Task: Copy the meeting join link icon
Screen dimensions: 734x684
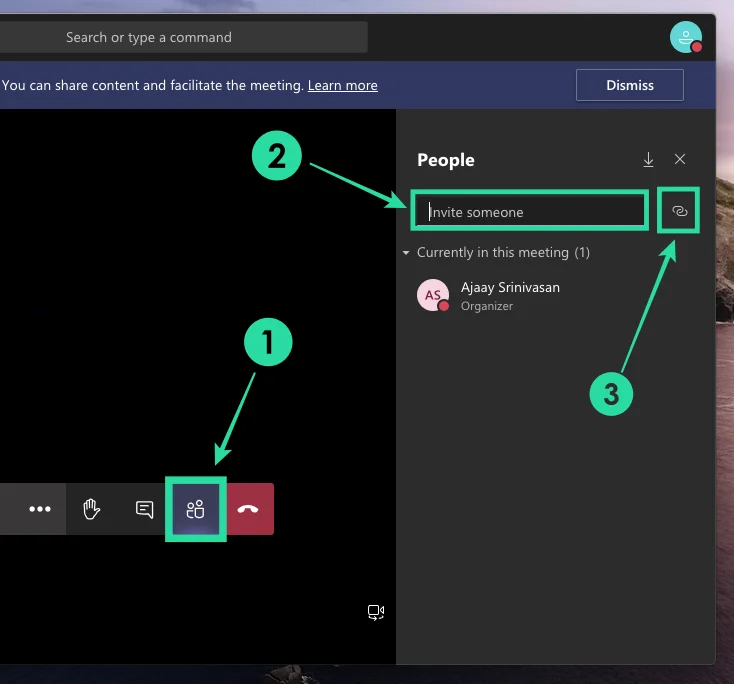Action: (x=679, y=211)
